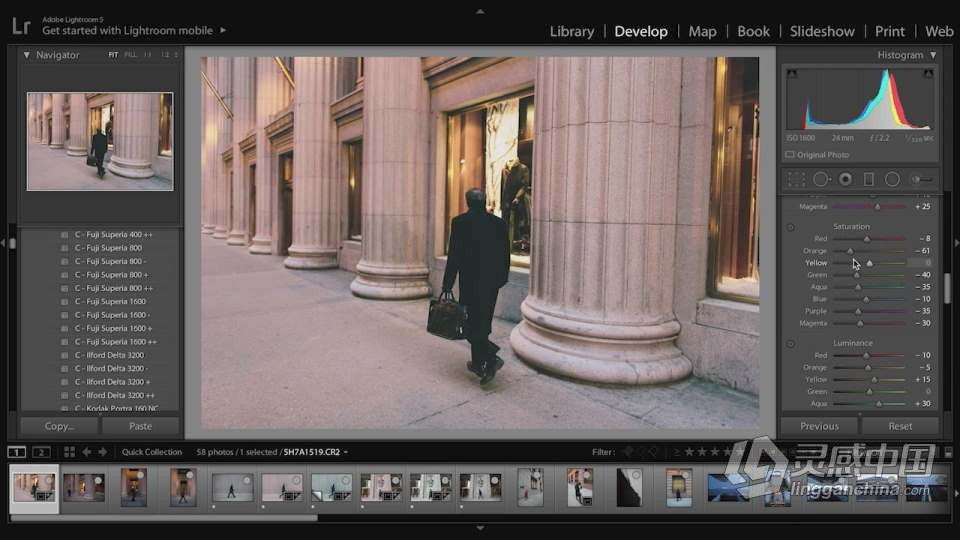Select the Graduated Filter tool
This screenshot has width=960, height=540.
coord(869,179)
